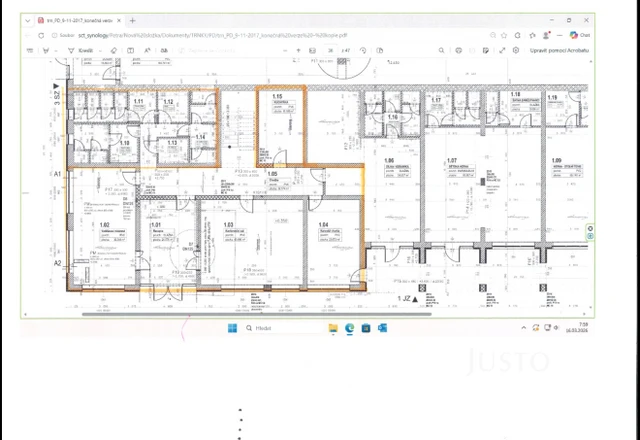Open File Explorer from taskbar

pos(333,328)
